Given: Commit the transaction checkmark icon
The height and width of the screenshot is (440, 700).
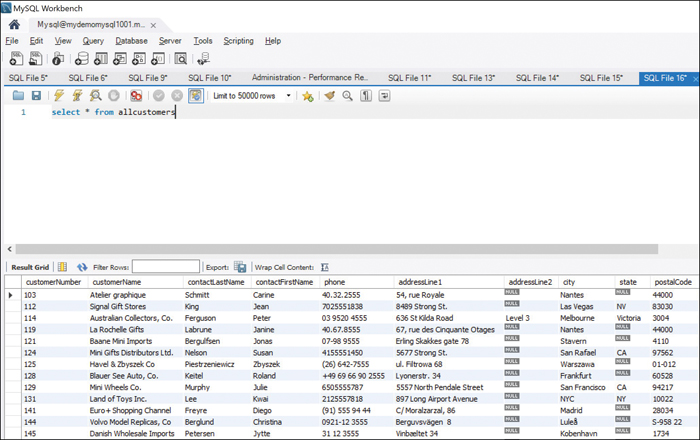Looking at the screenshot, I should coord(159,95).
